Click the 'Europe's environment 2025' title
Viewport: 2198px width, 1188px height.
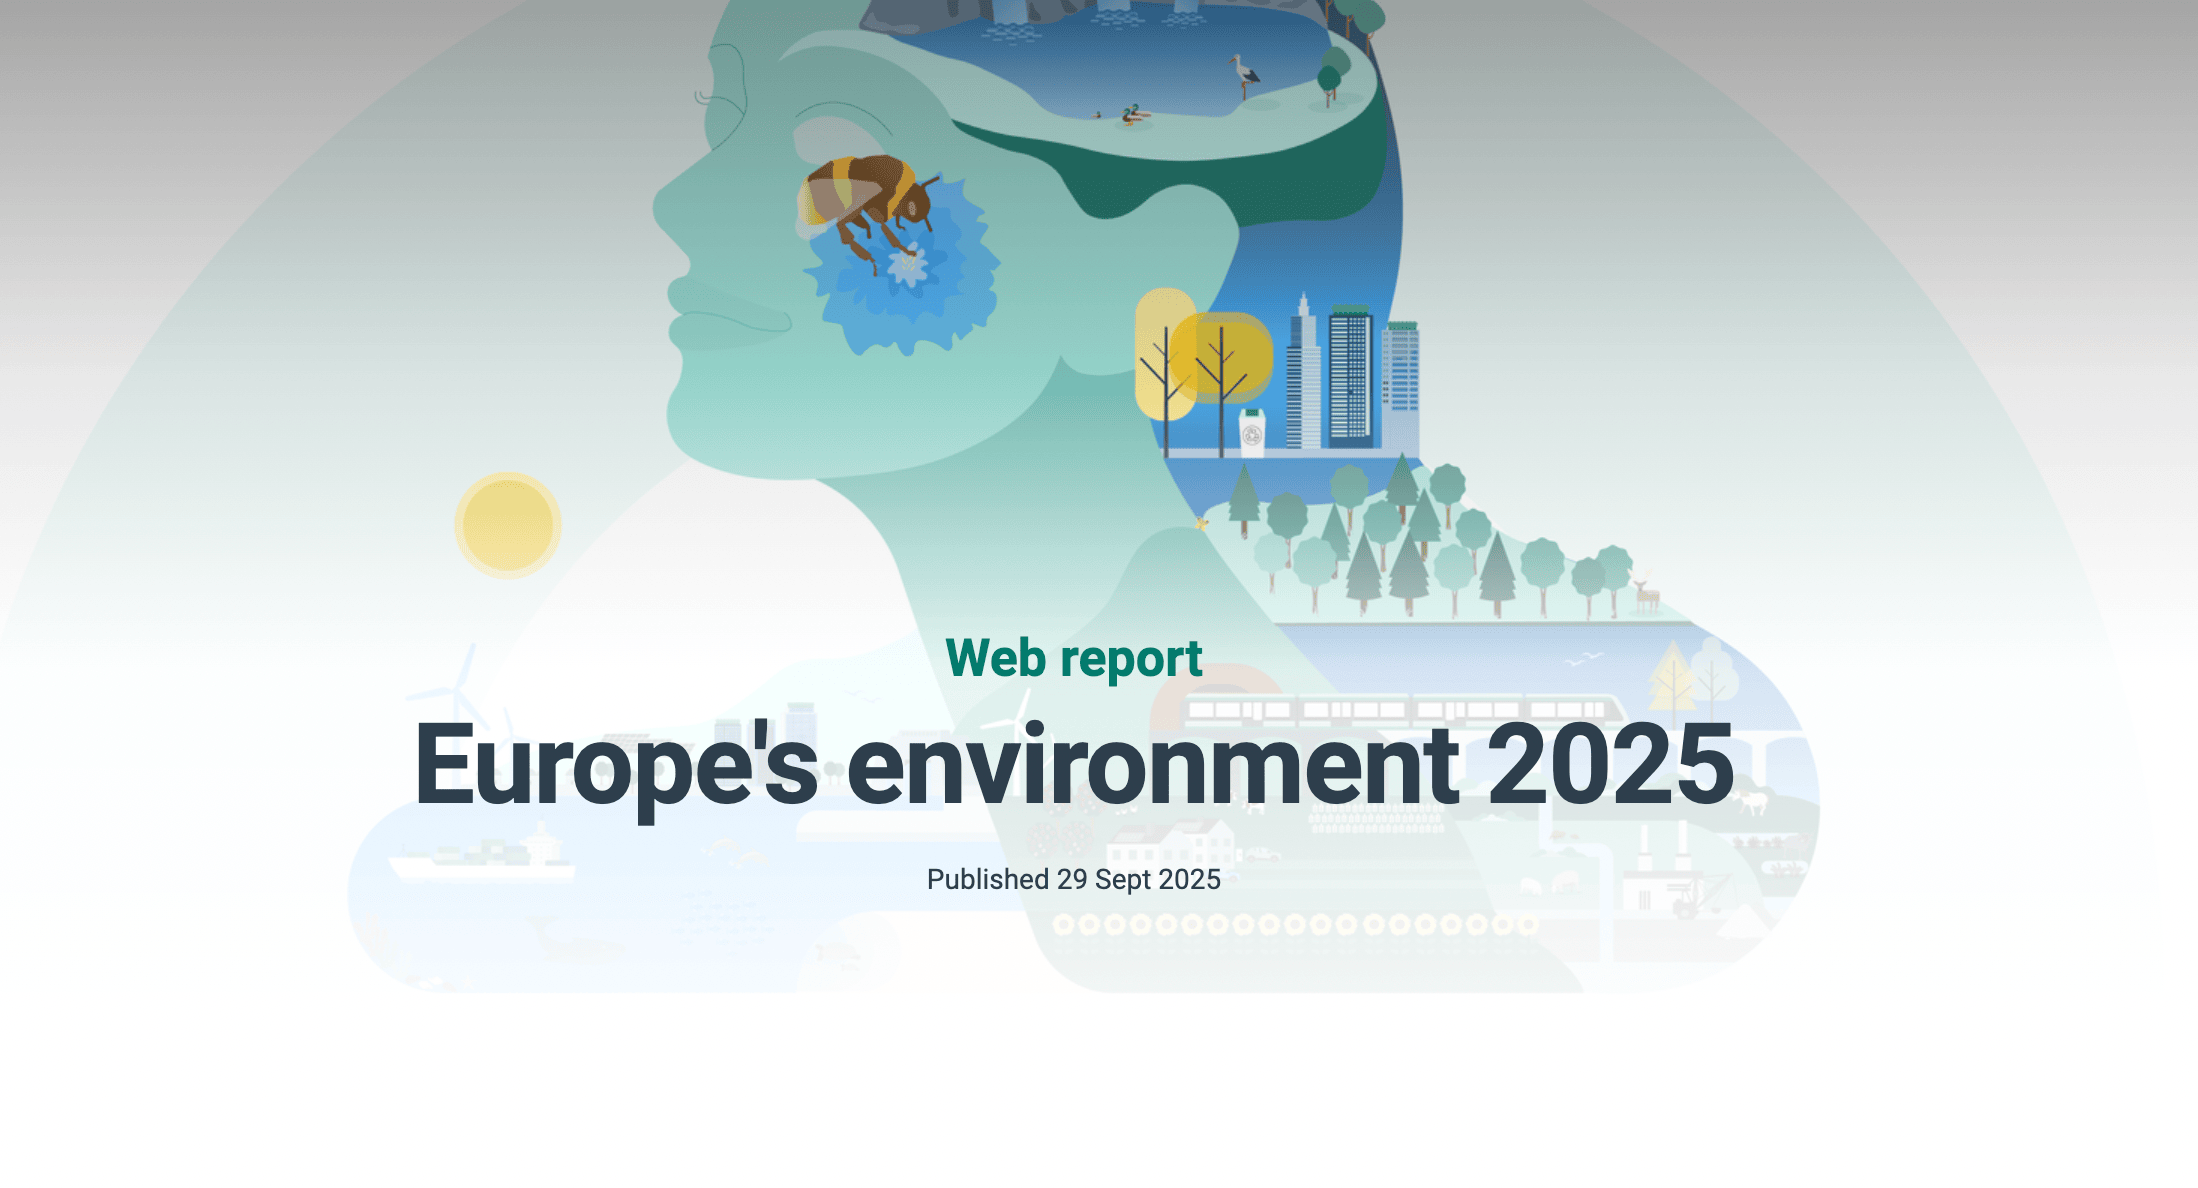click(1073, 765)
